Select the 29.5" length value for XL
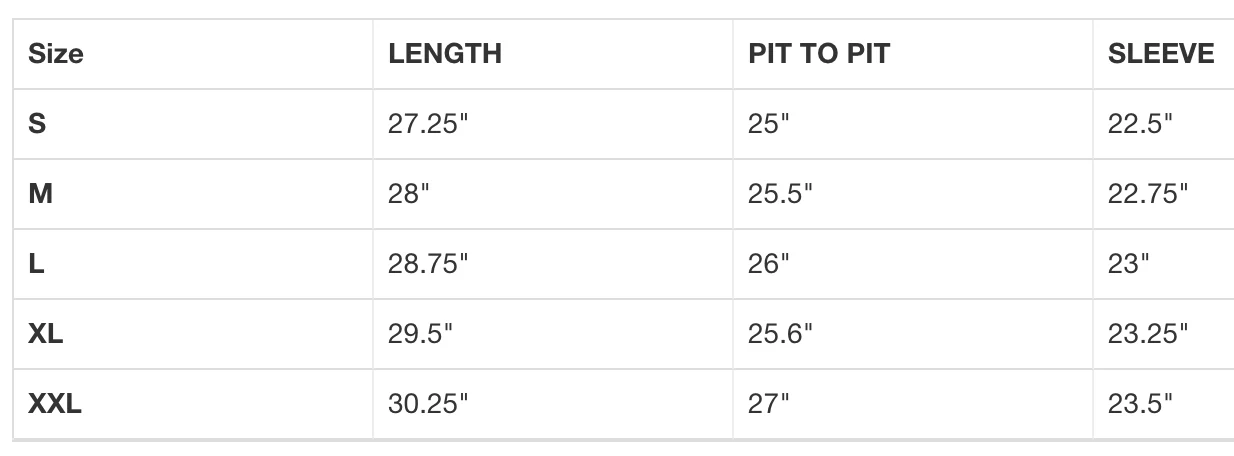The width and height of the screenshot is (1234, 456). pyautogui.click(x=420, y=334)
